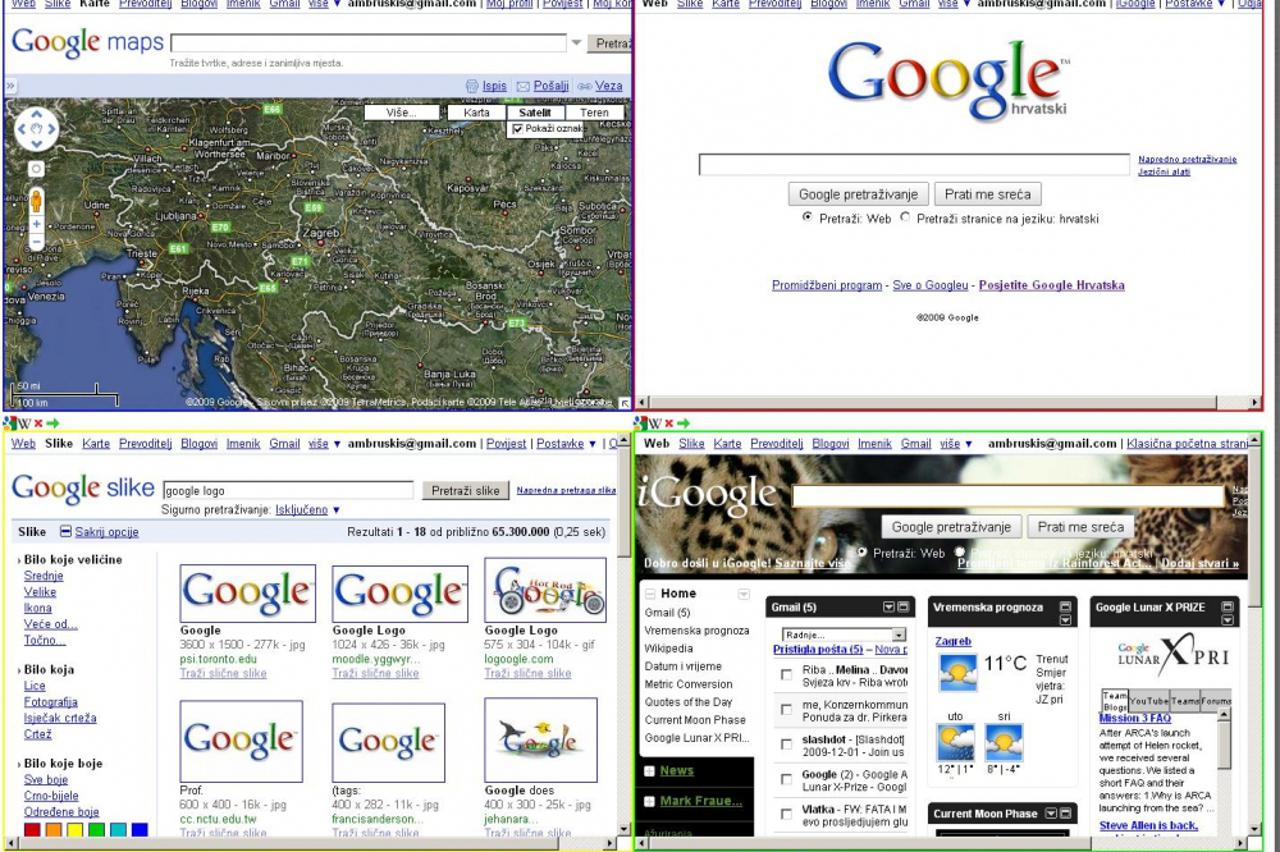Image resolution: width=1280 pixels, height=852 pixels.
Task: Switch the map to Teren view
Action: tap(594, 113)
